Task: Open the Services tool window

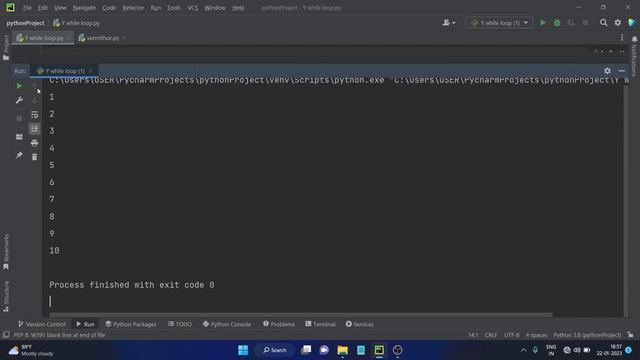Action: coord(360,324)
